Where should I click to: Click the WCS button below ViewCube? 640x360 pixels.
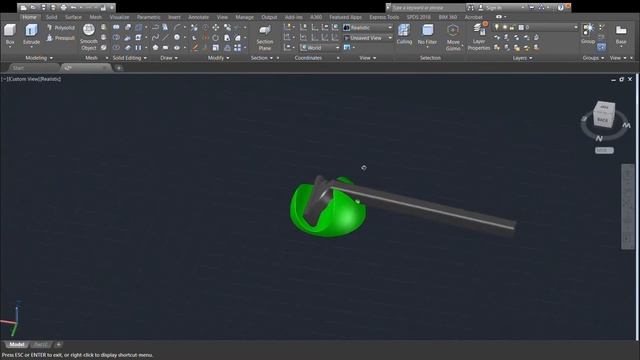604,150
